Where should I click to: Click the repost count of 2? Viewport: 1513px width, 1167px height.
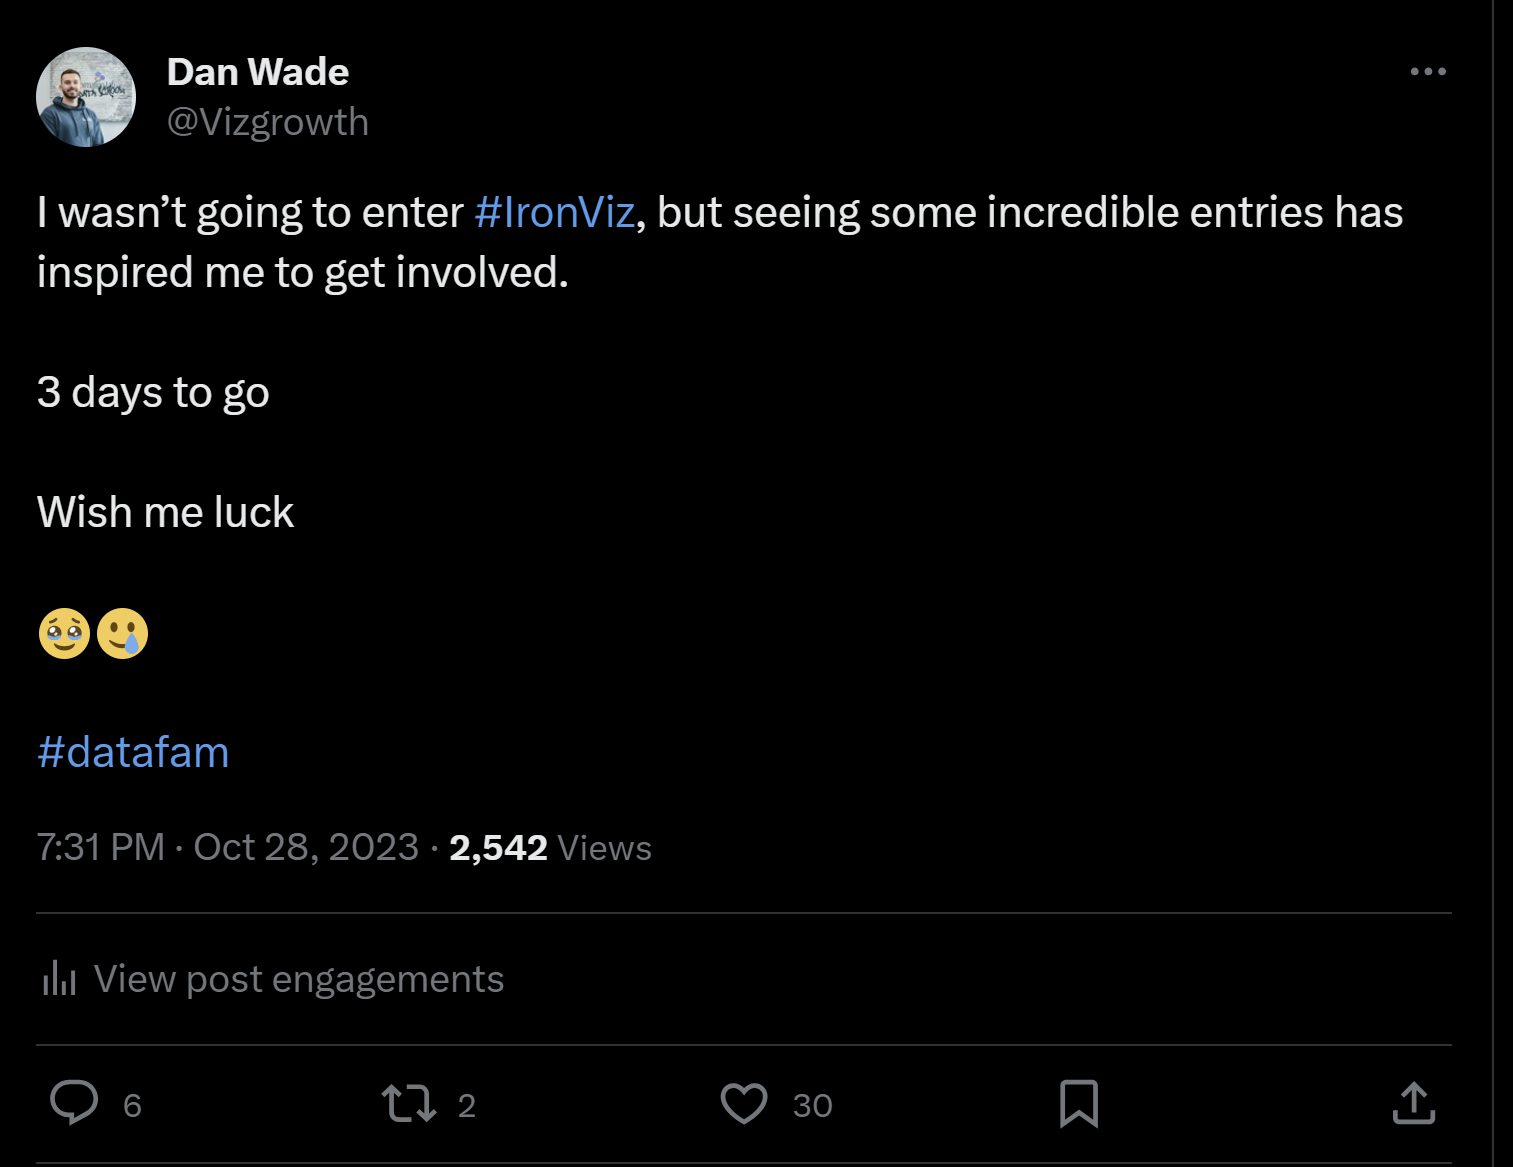[466, 1105]
